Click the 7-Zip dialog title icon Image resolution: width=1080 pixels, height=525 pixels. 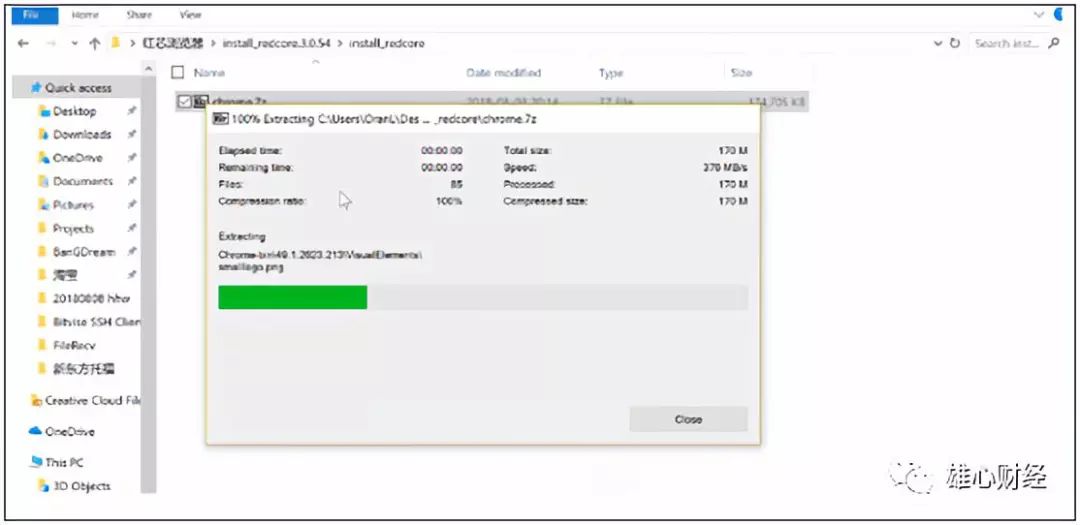click(x=220, y=119)
